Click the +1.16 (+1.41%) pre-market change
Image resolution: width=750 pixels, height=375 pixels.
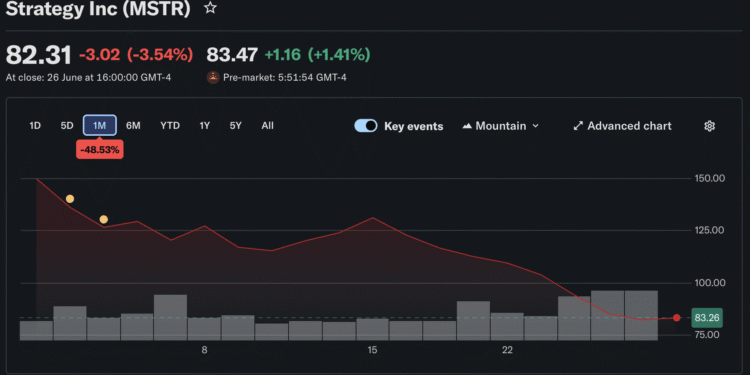318,55
